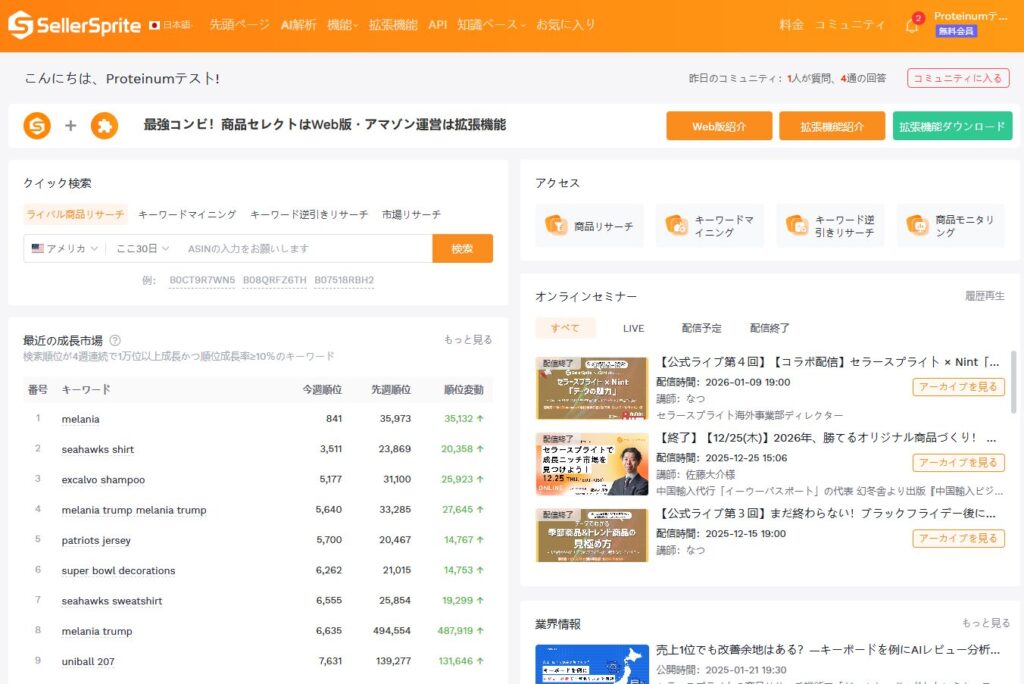Click the SellerSprite logo icon
This screenshot has width=1024, height=684.
(21, 25)
